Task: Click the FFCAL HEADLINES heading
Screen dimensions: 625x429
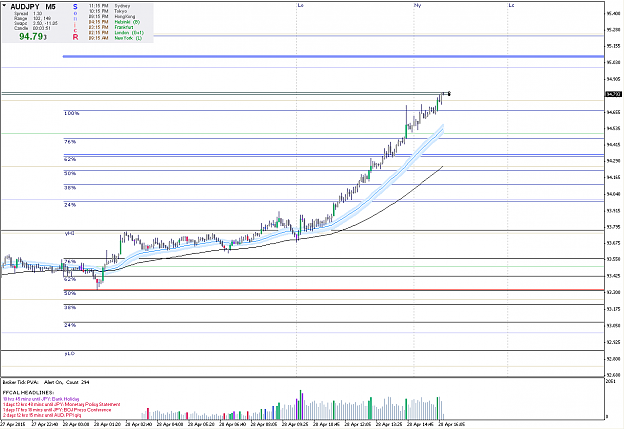Action: [28, 393]
